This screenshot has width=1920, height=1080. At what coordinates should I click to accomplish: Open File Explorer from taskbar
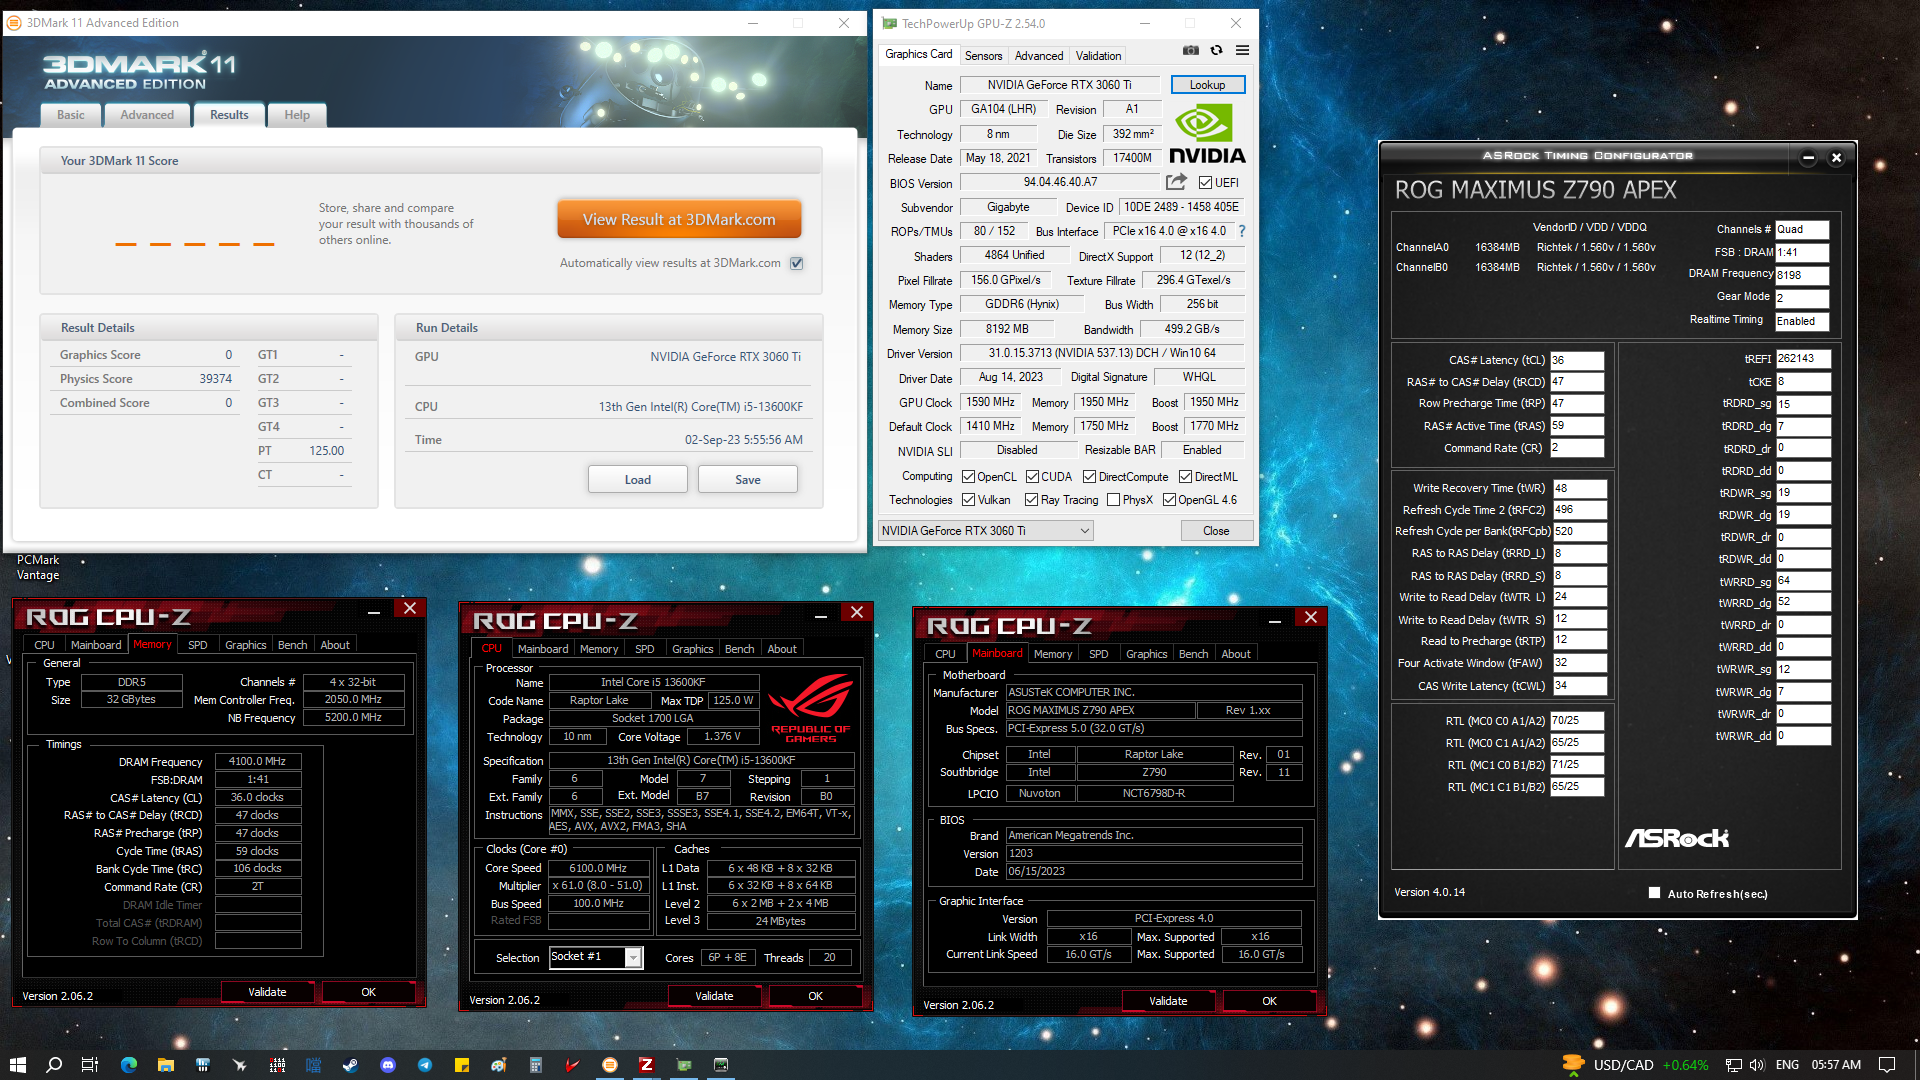point(166,1065)
